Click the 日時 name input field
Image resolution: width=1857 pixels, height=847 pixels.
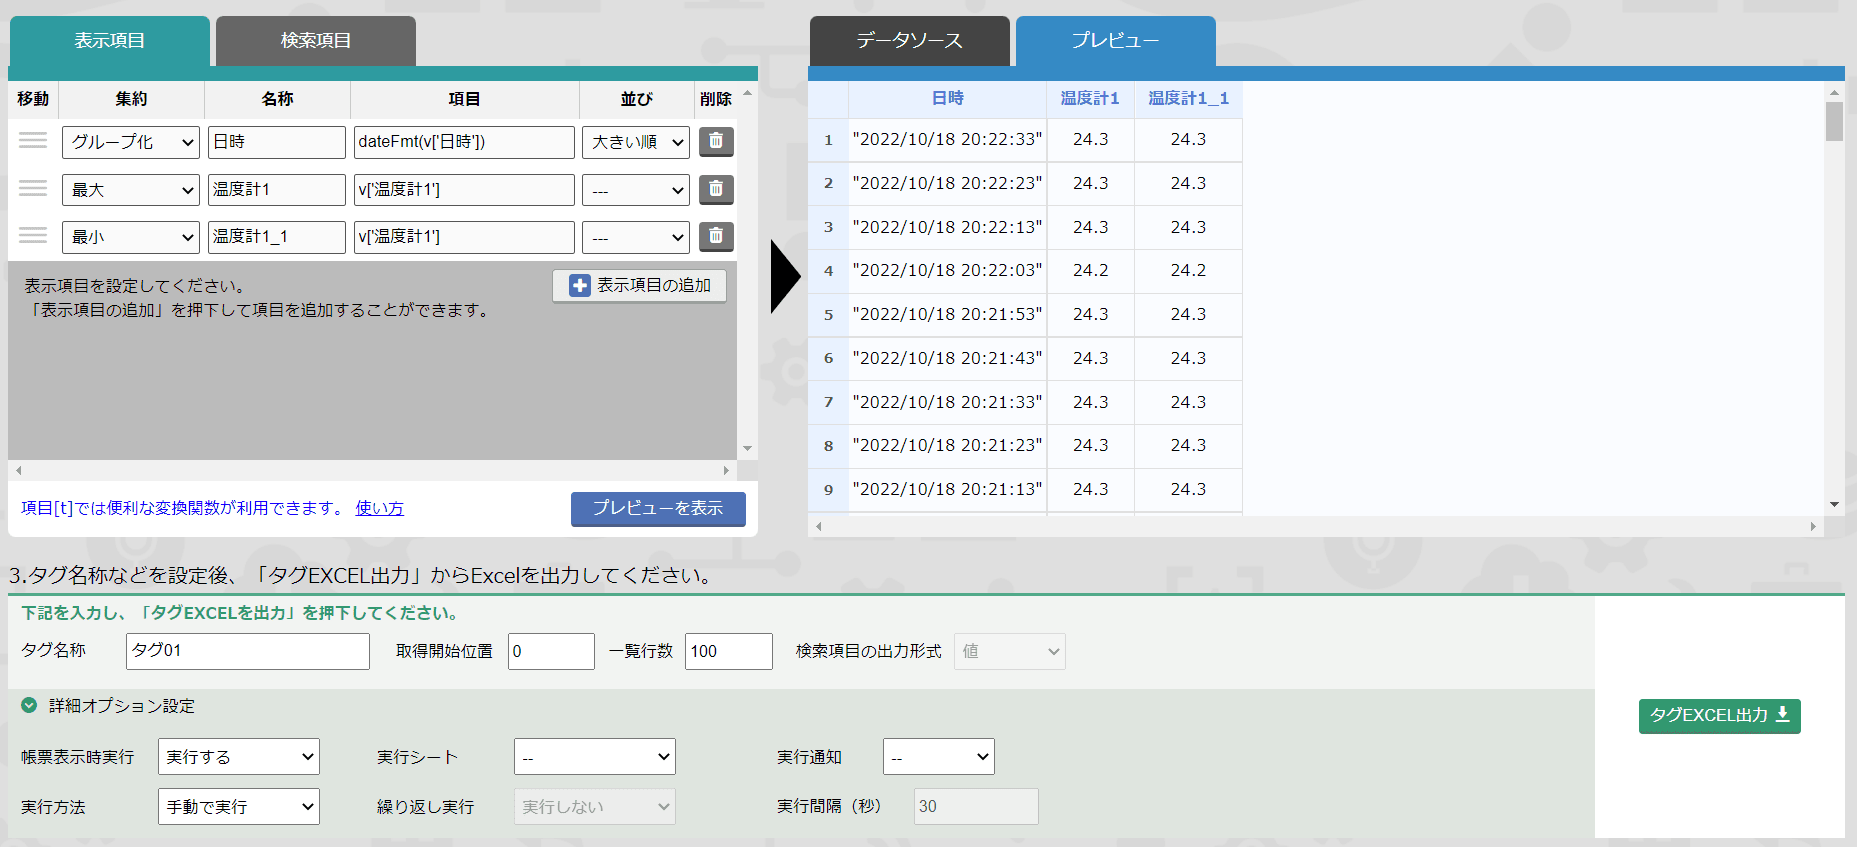coord(277,142)
